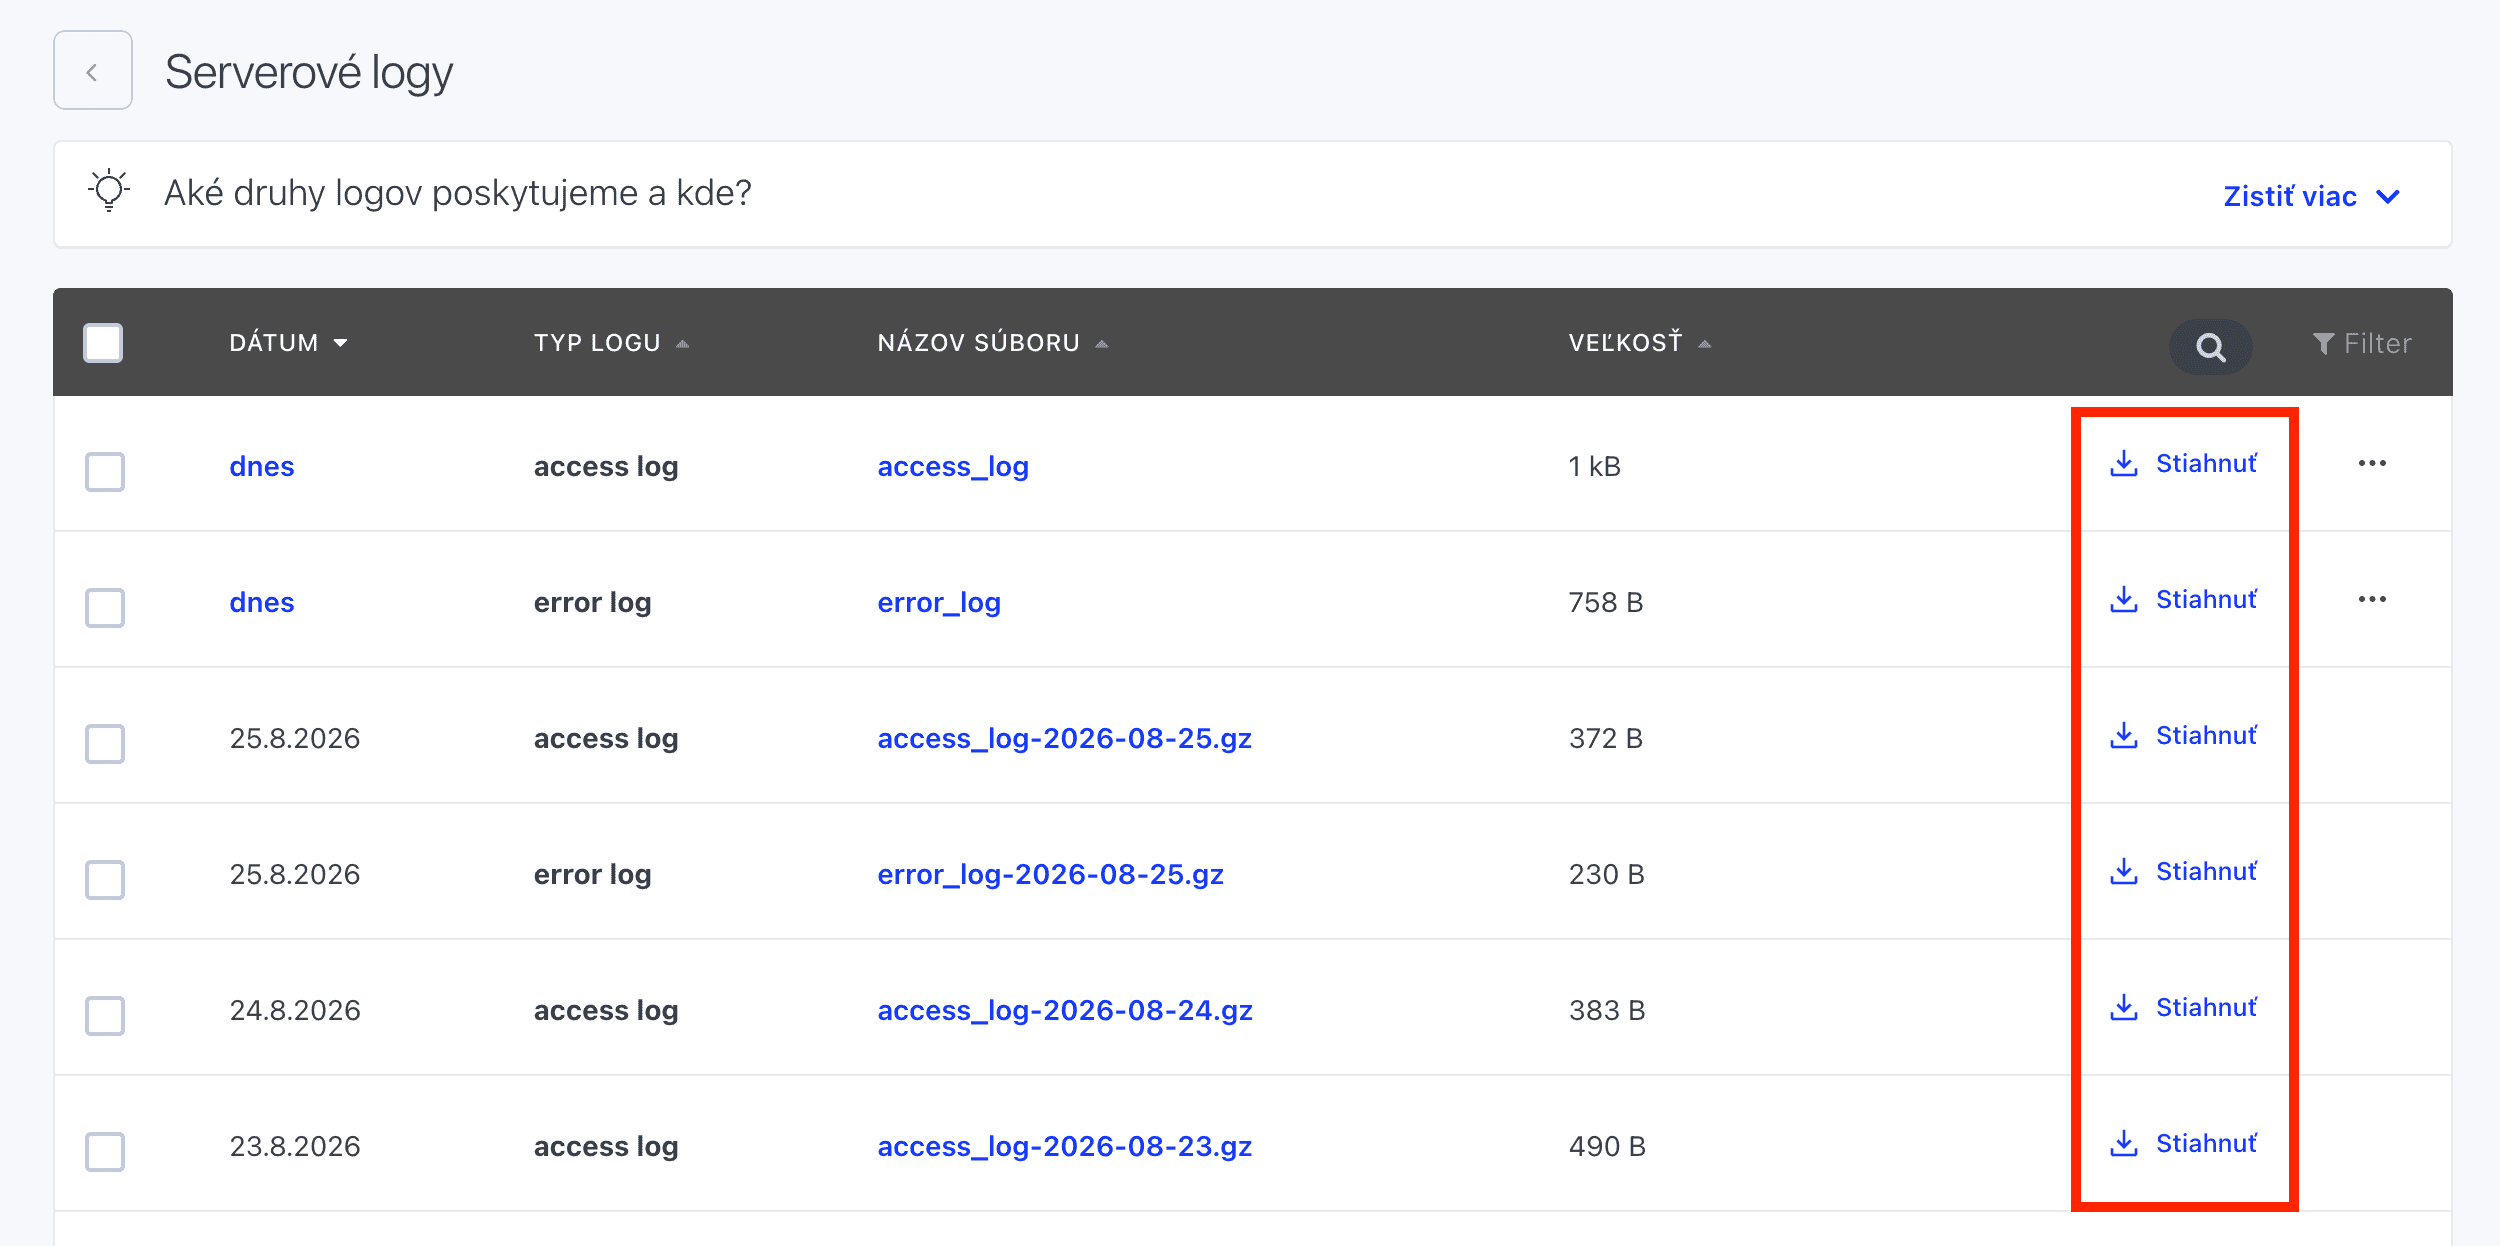Expand the Zistiť viac section
Viewport: 2500px width, 1246px height.
tap(2311, 196)
